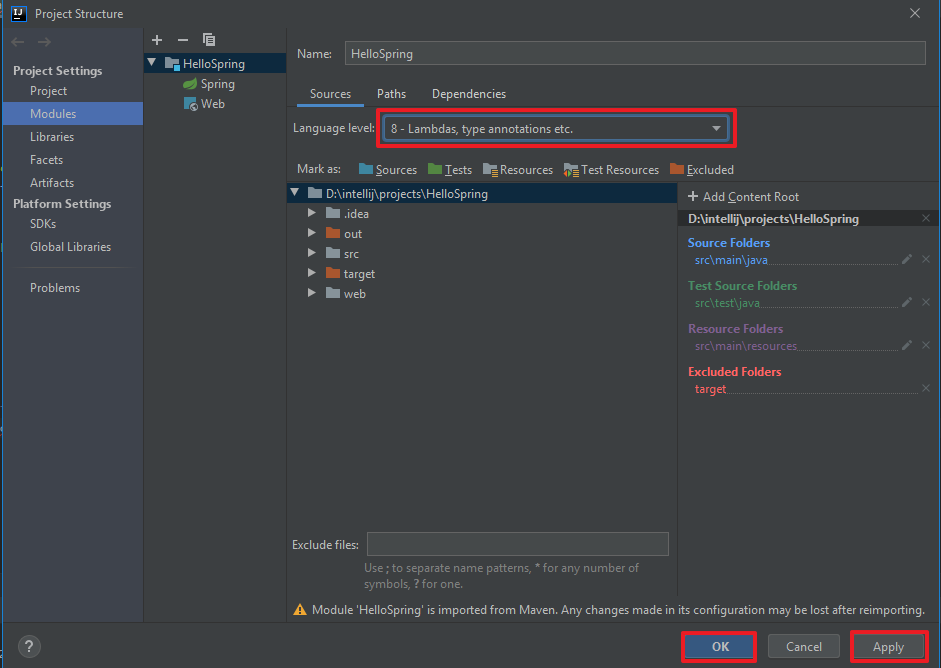Select the src folder in tree

click(x=351, y=254)
